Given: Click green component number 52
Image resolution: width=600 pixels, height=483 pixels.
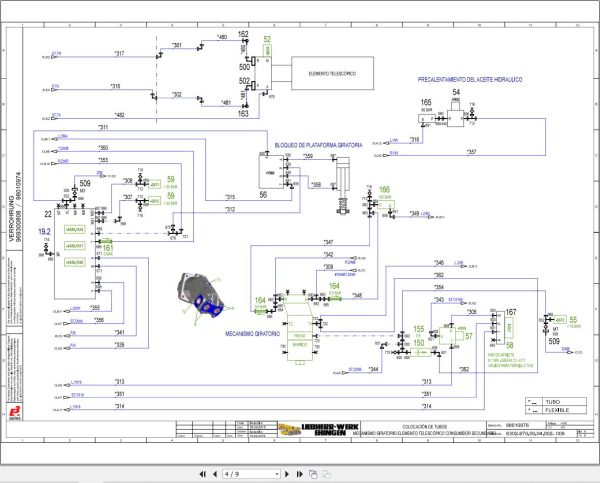Looking at the screenshot, I should (x=267, y=39).
